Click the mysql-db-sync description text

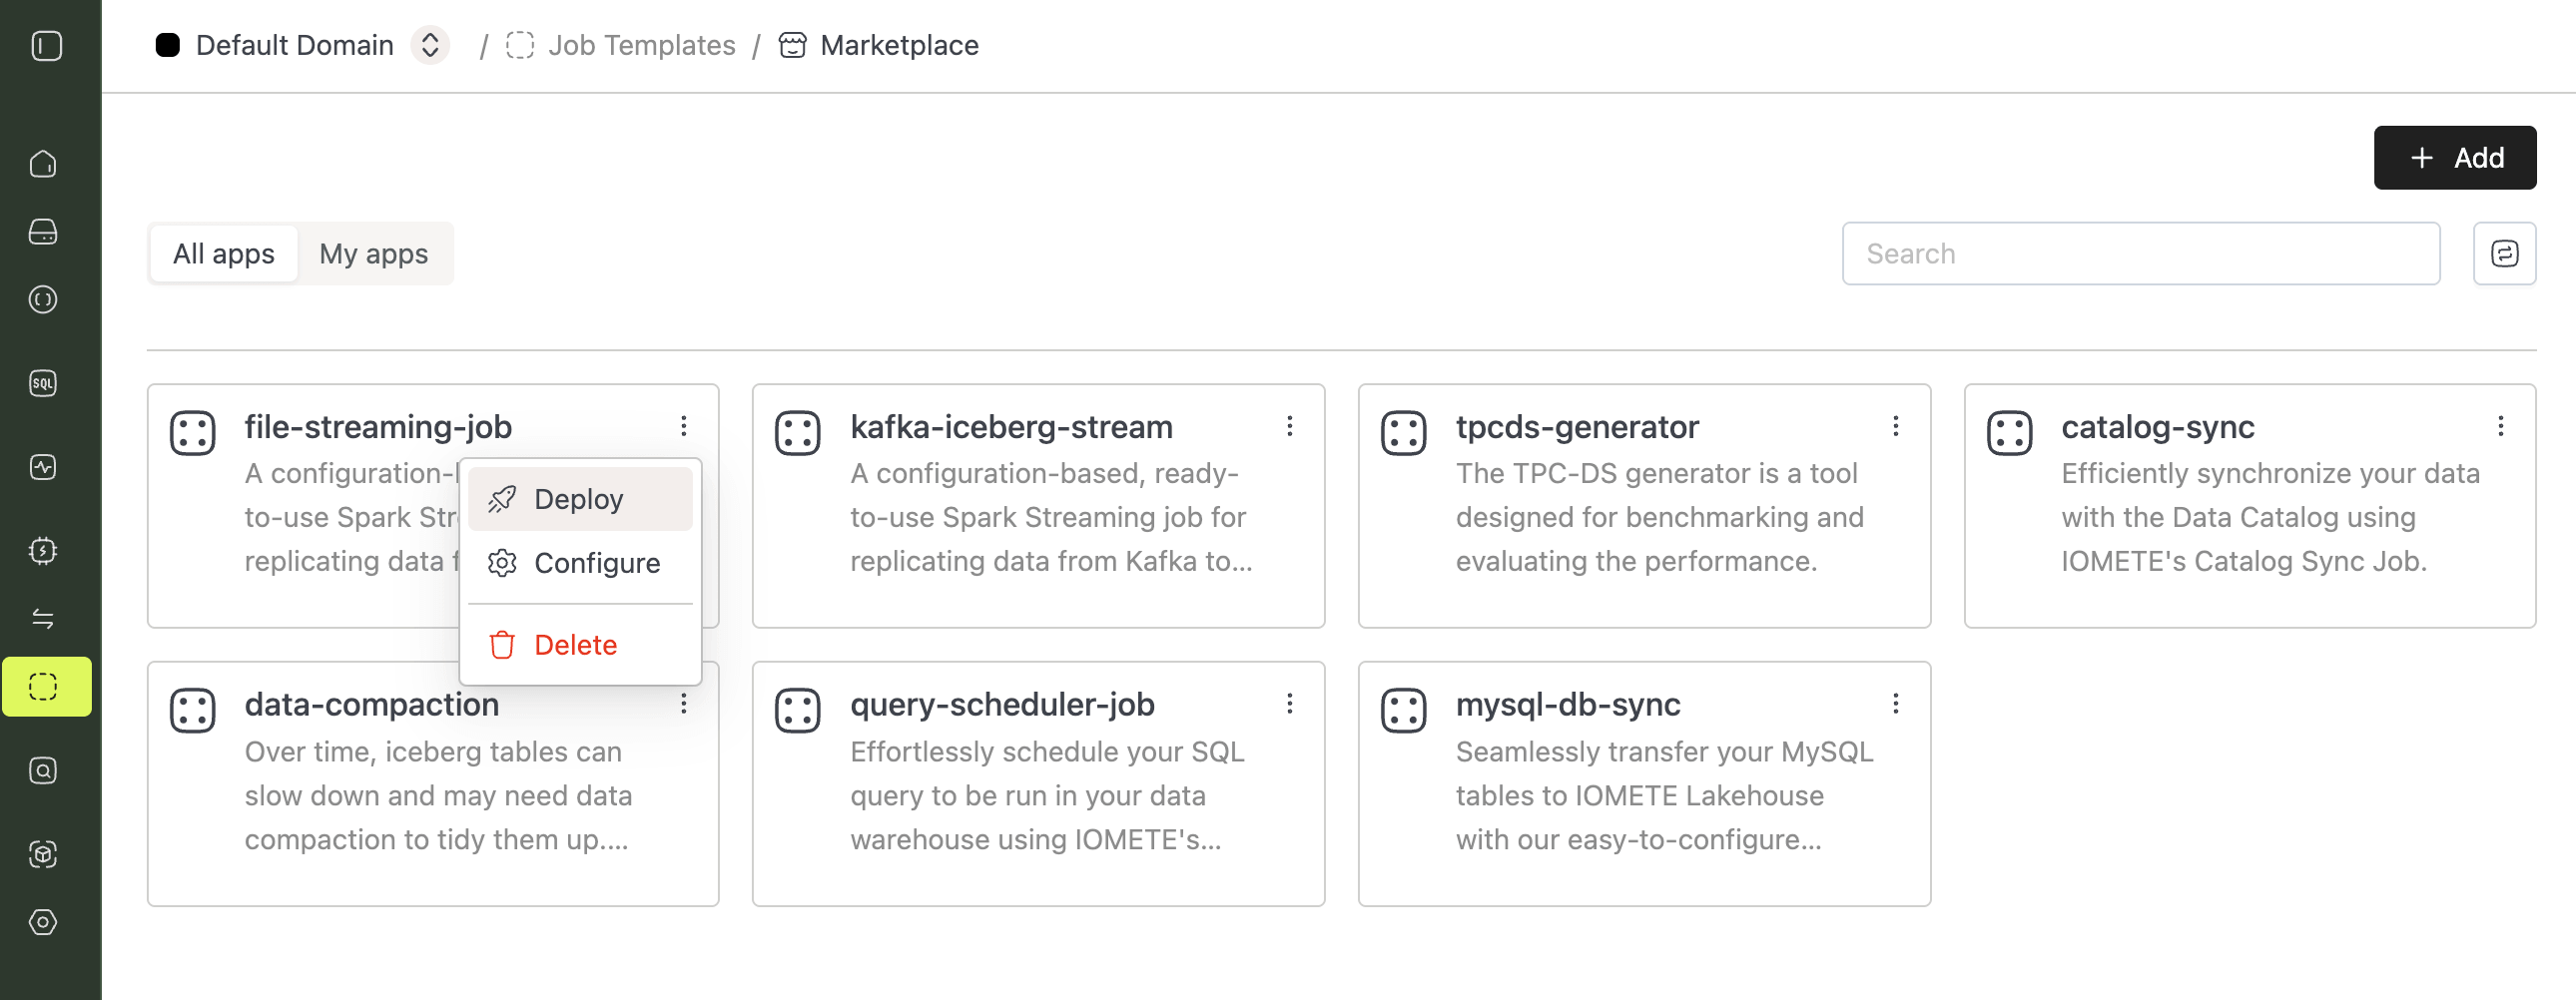click(x=1664, y=796)
